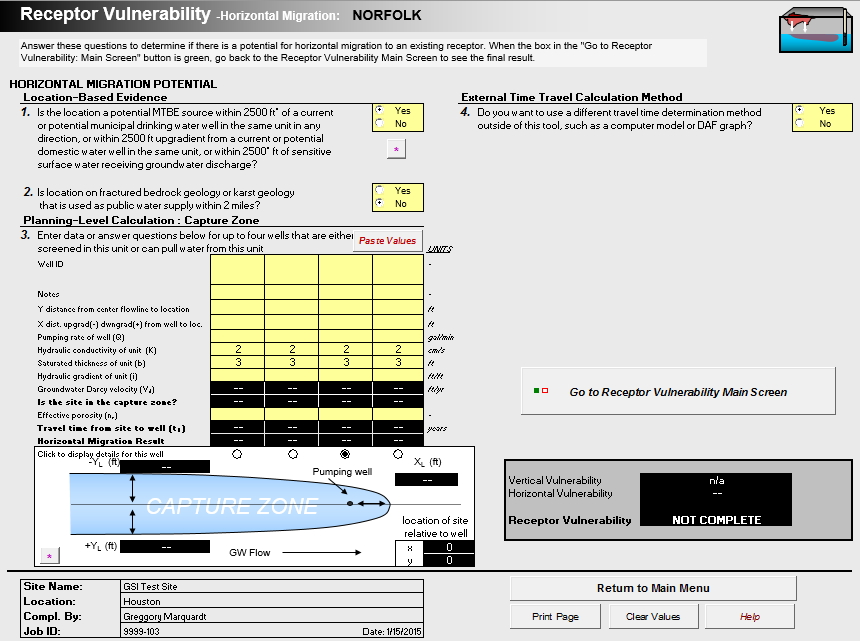860x641 pixels.
Task: Select No for question 1 MTBE source
Action: (x=378, y=124)
